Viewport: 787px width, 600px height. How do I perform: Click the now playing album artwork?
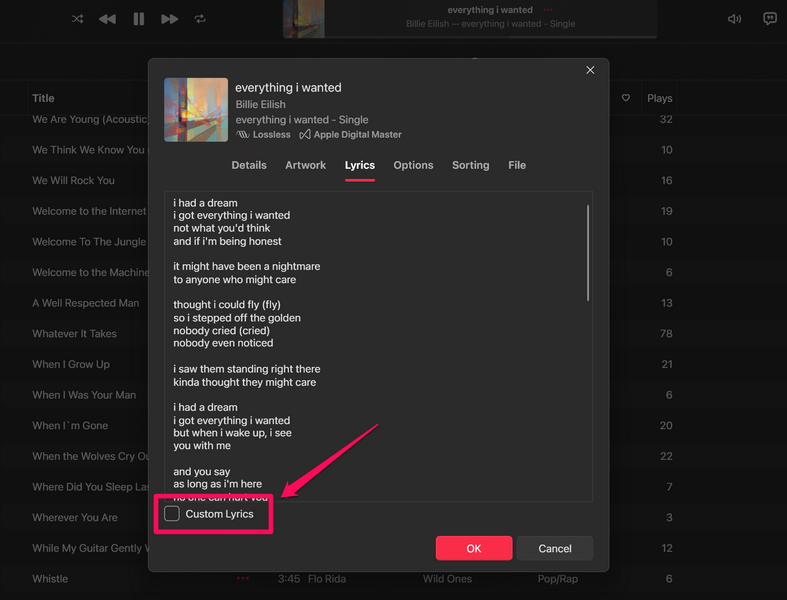[304, 19]
